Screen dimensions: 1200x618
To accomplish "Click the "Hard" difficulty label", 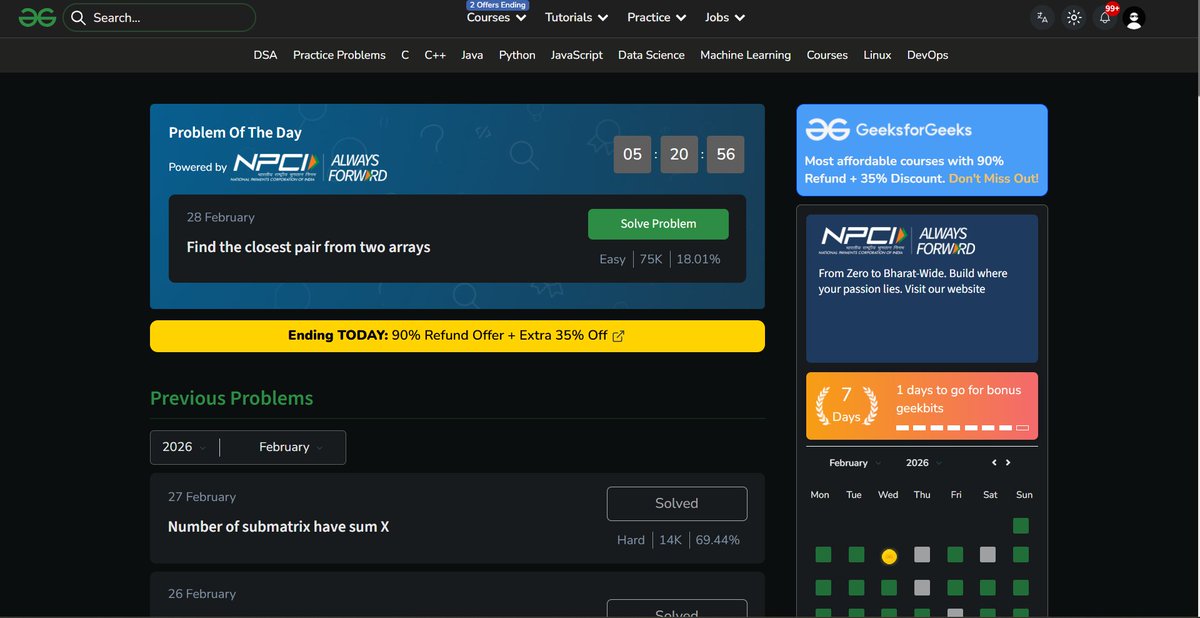I will click(x=631, y=540).
